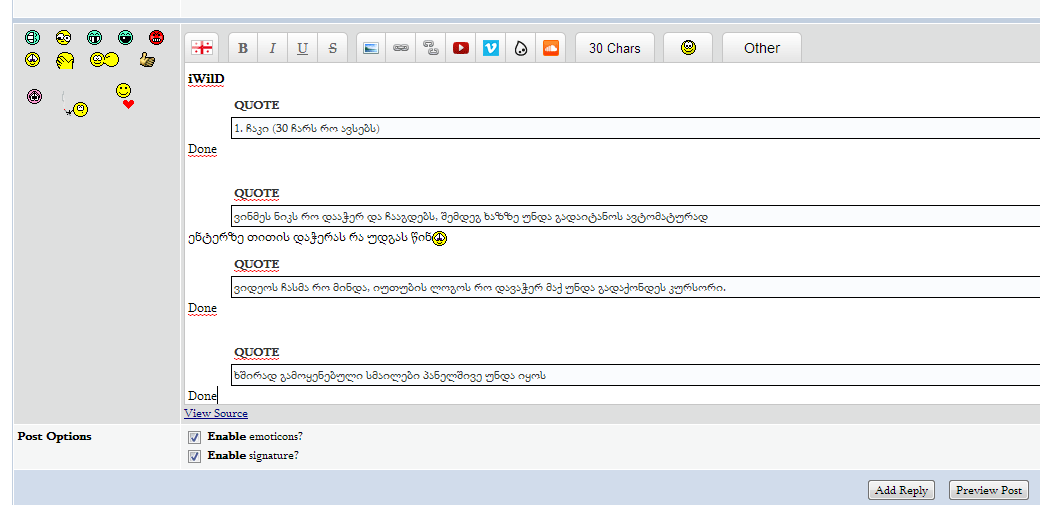Insert the teal open-mouth laughing emoticon
The height and width of the screenshot is (505, 1040).
[125, 37]
